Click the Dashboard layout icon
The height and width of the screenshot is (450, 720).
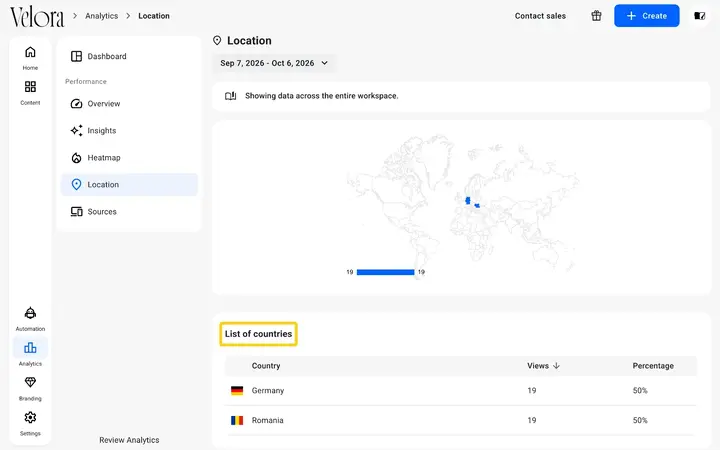pos(76,56)
